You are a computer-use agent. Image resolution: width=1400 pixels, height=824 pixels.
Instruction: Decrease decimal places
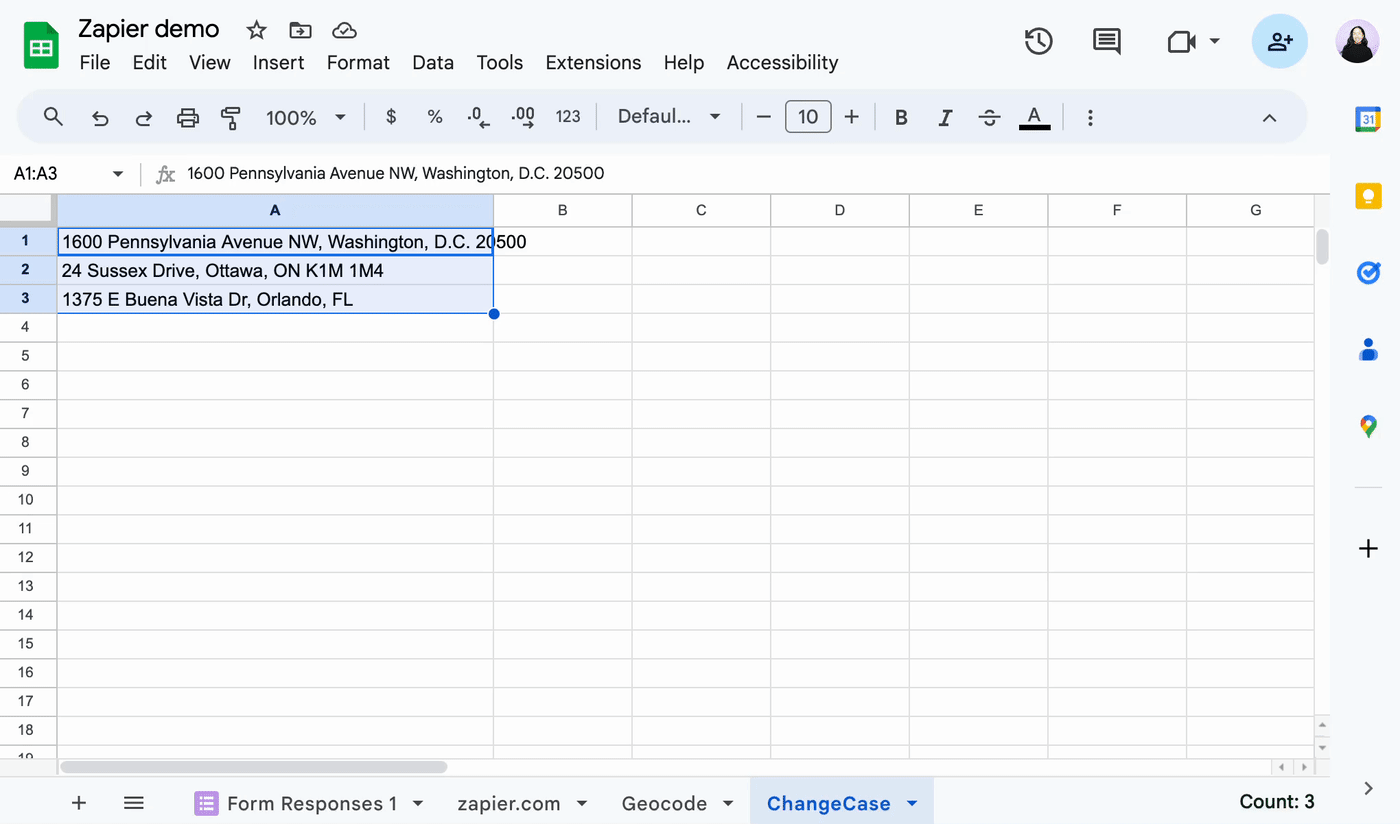479,117
